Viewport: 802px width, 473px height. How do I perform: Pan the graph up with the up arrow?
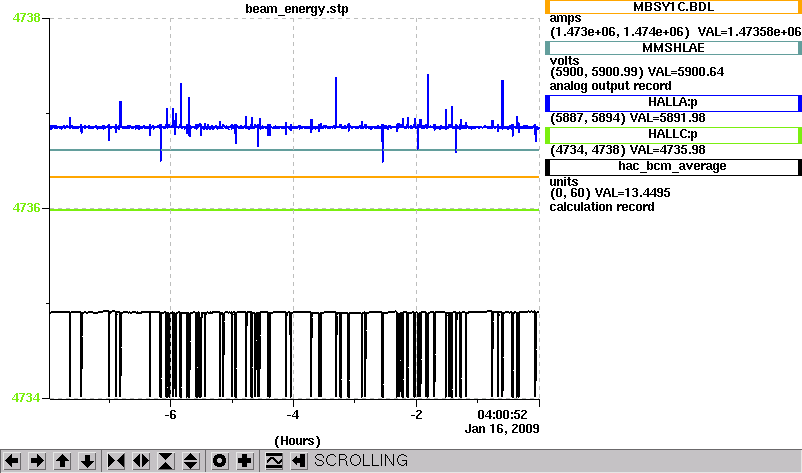[x=62, y=461]
